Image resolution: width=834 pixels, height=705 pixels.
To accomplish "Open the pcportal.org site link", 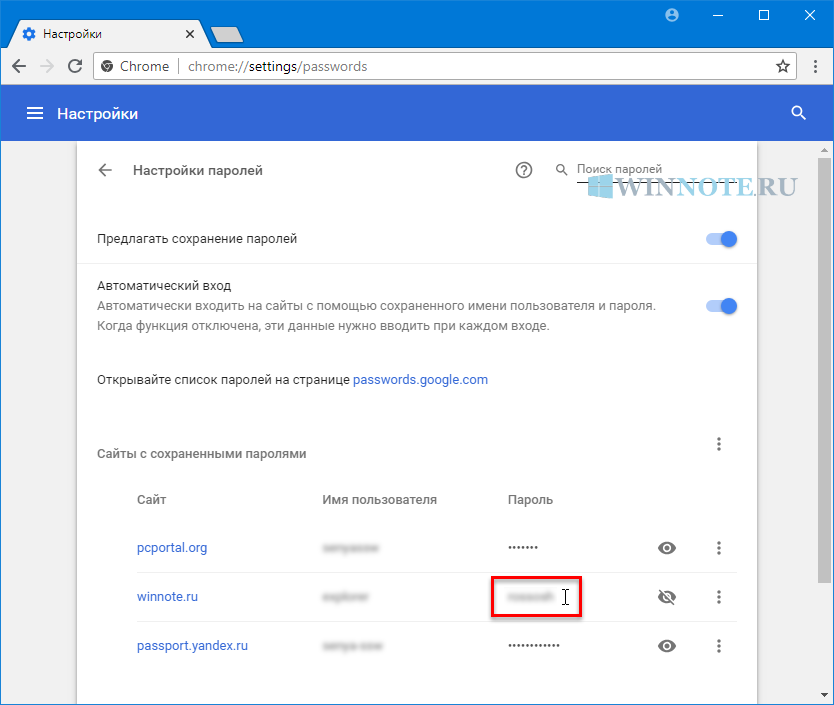I will pyautogui.click(x=172, y=548).
